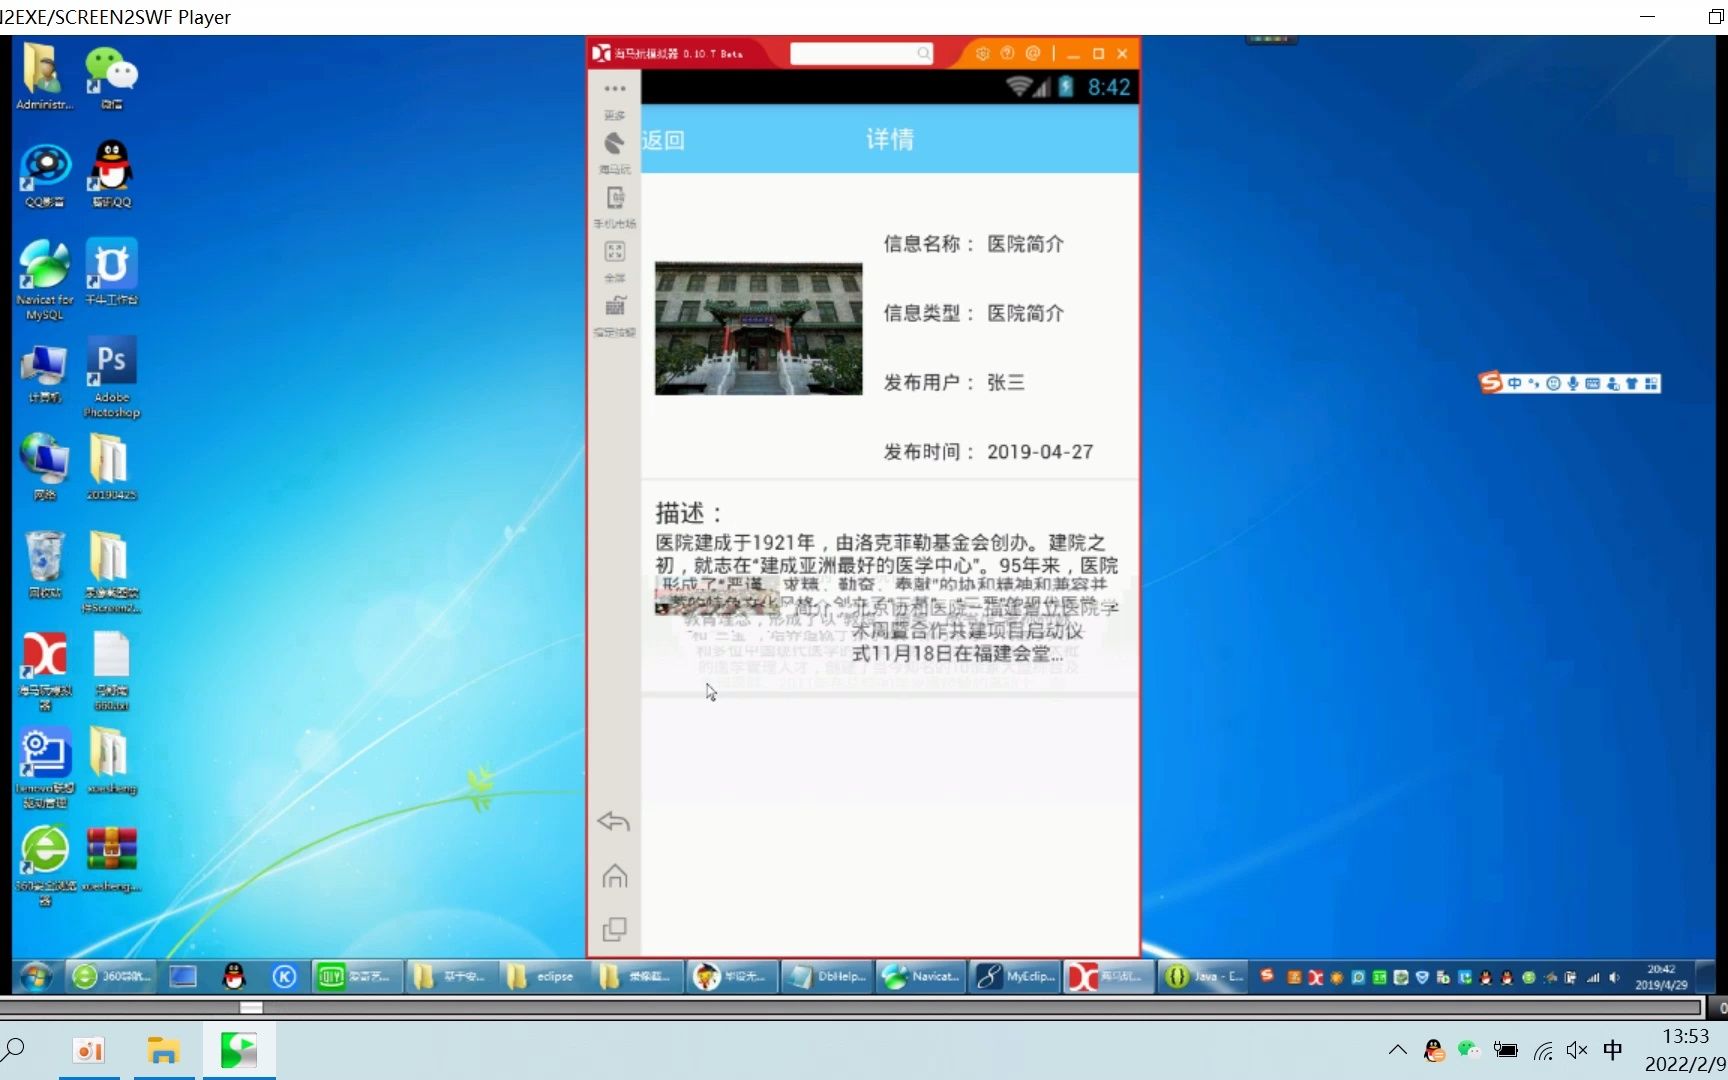Viewport: 1728px width, 1080px height.
Task: Open the 腾讯QQ penguin desktop icon
Action: point(111,174)
